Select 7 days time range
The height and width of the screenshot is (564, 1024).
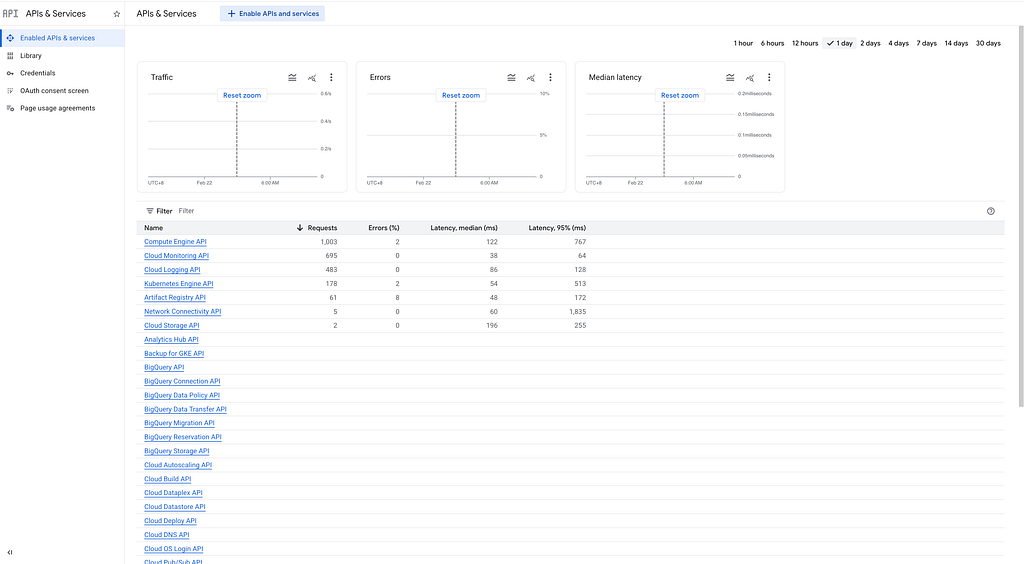pyautogui.click(x=926, y=43)
